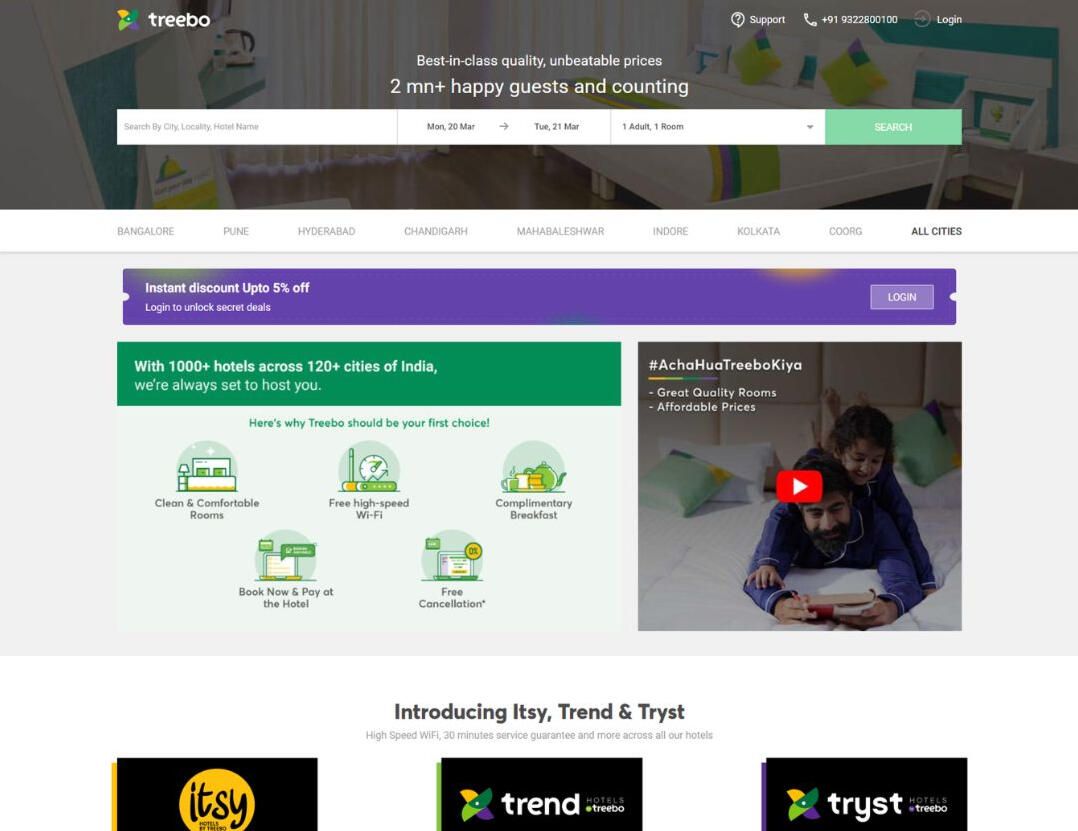This screenshot has height=831, width=1078.
Task: Open check-out date Tue, 21 Mar picker
Action: [556, 126]
